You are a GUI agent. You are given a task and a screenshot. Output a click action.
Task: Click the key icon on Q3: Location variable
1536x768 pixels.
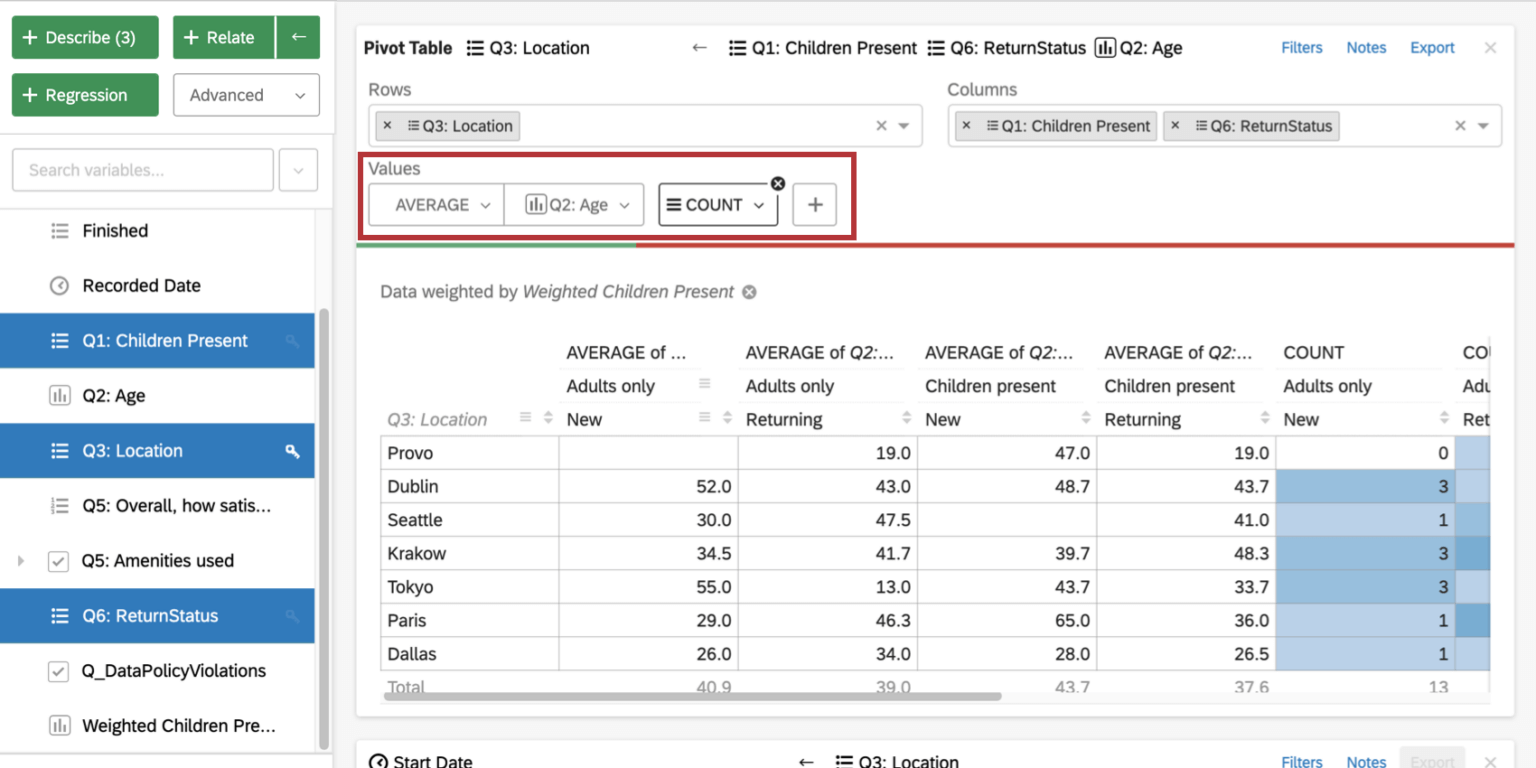[293, 451]
